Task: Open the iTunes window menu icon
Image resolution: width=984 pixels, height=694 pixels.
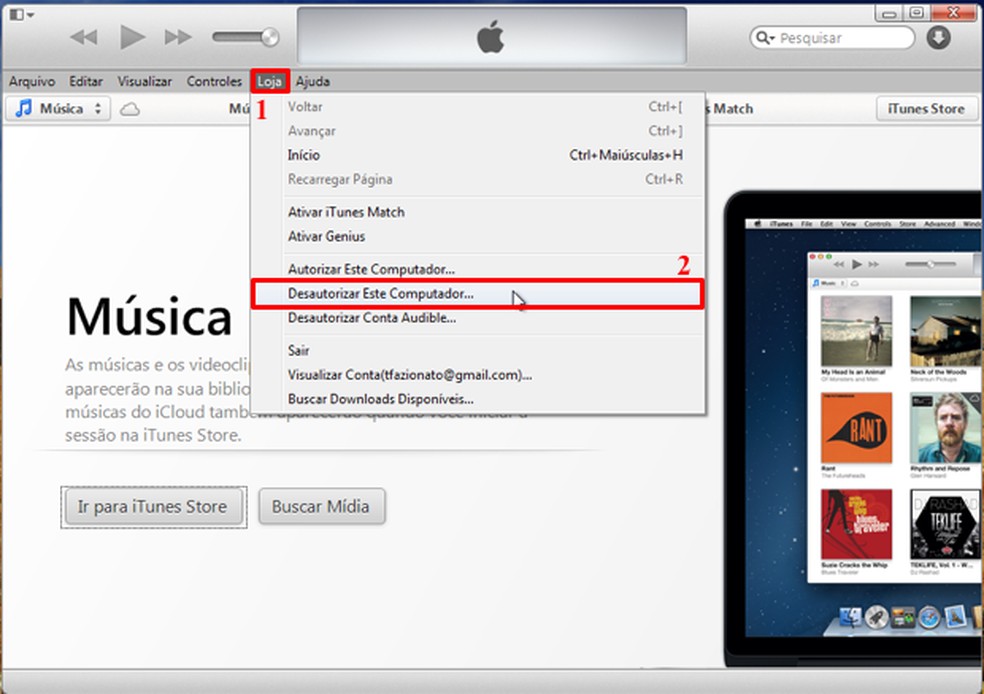Action: pos(21,14)
